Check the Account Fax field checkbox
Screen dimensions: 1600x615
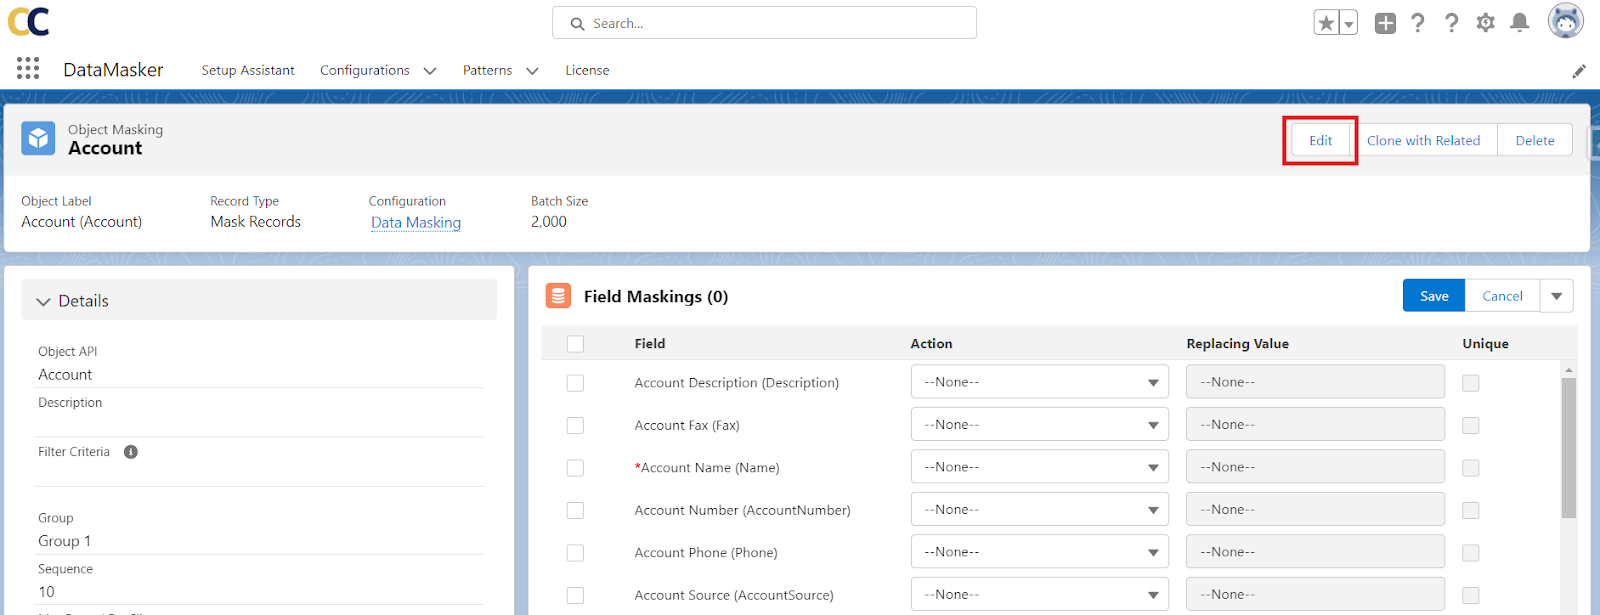coord(575,425)
